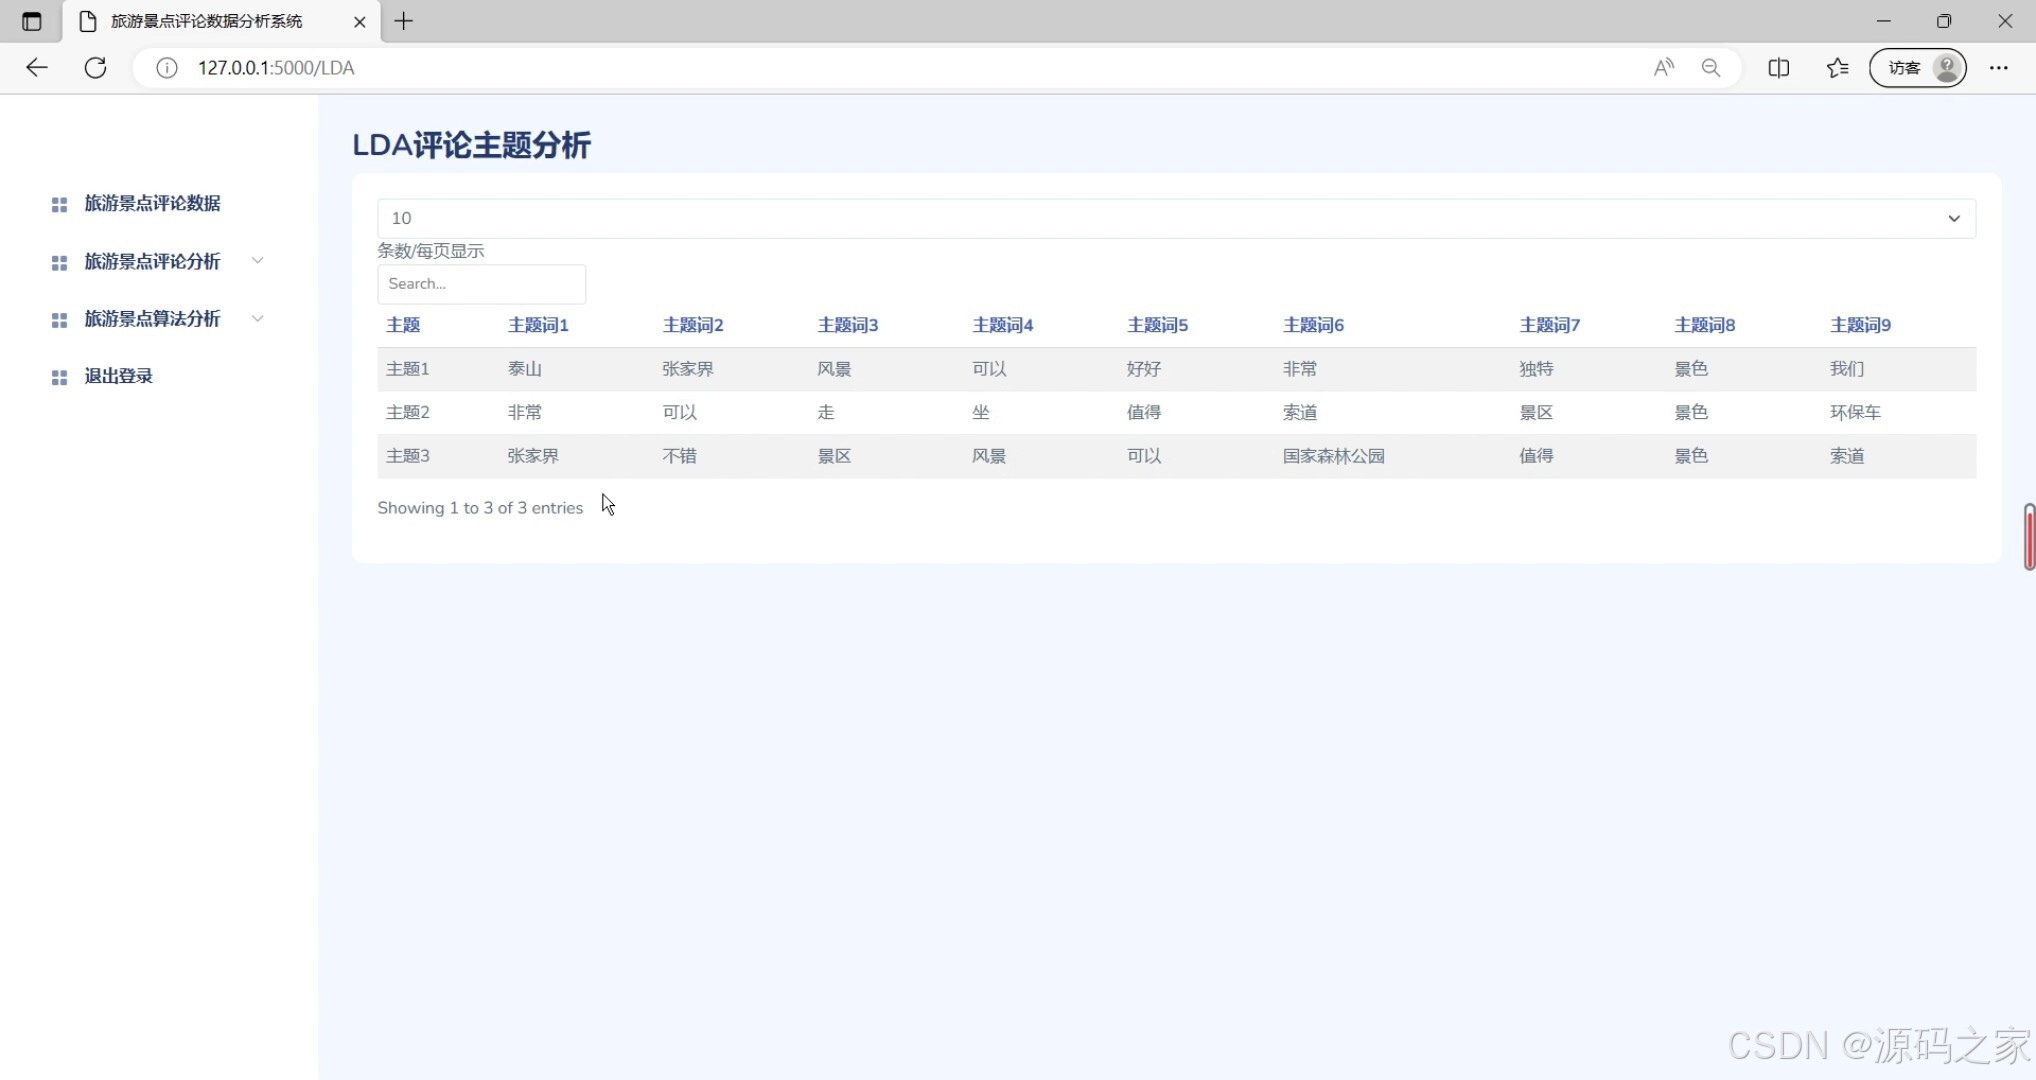The width and height of the screenshot is (2036, 1080).
Task: Open a new browser tab
Action: (x=404, y=21)
